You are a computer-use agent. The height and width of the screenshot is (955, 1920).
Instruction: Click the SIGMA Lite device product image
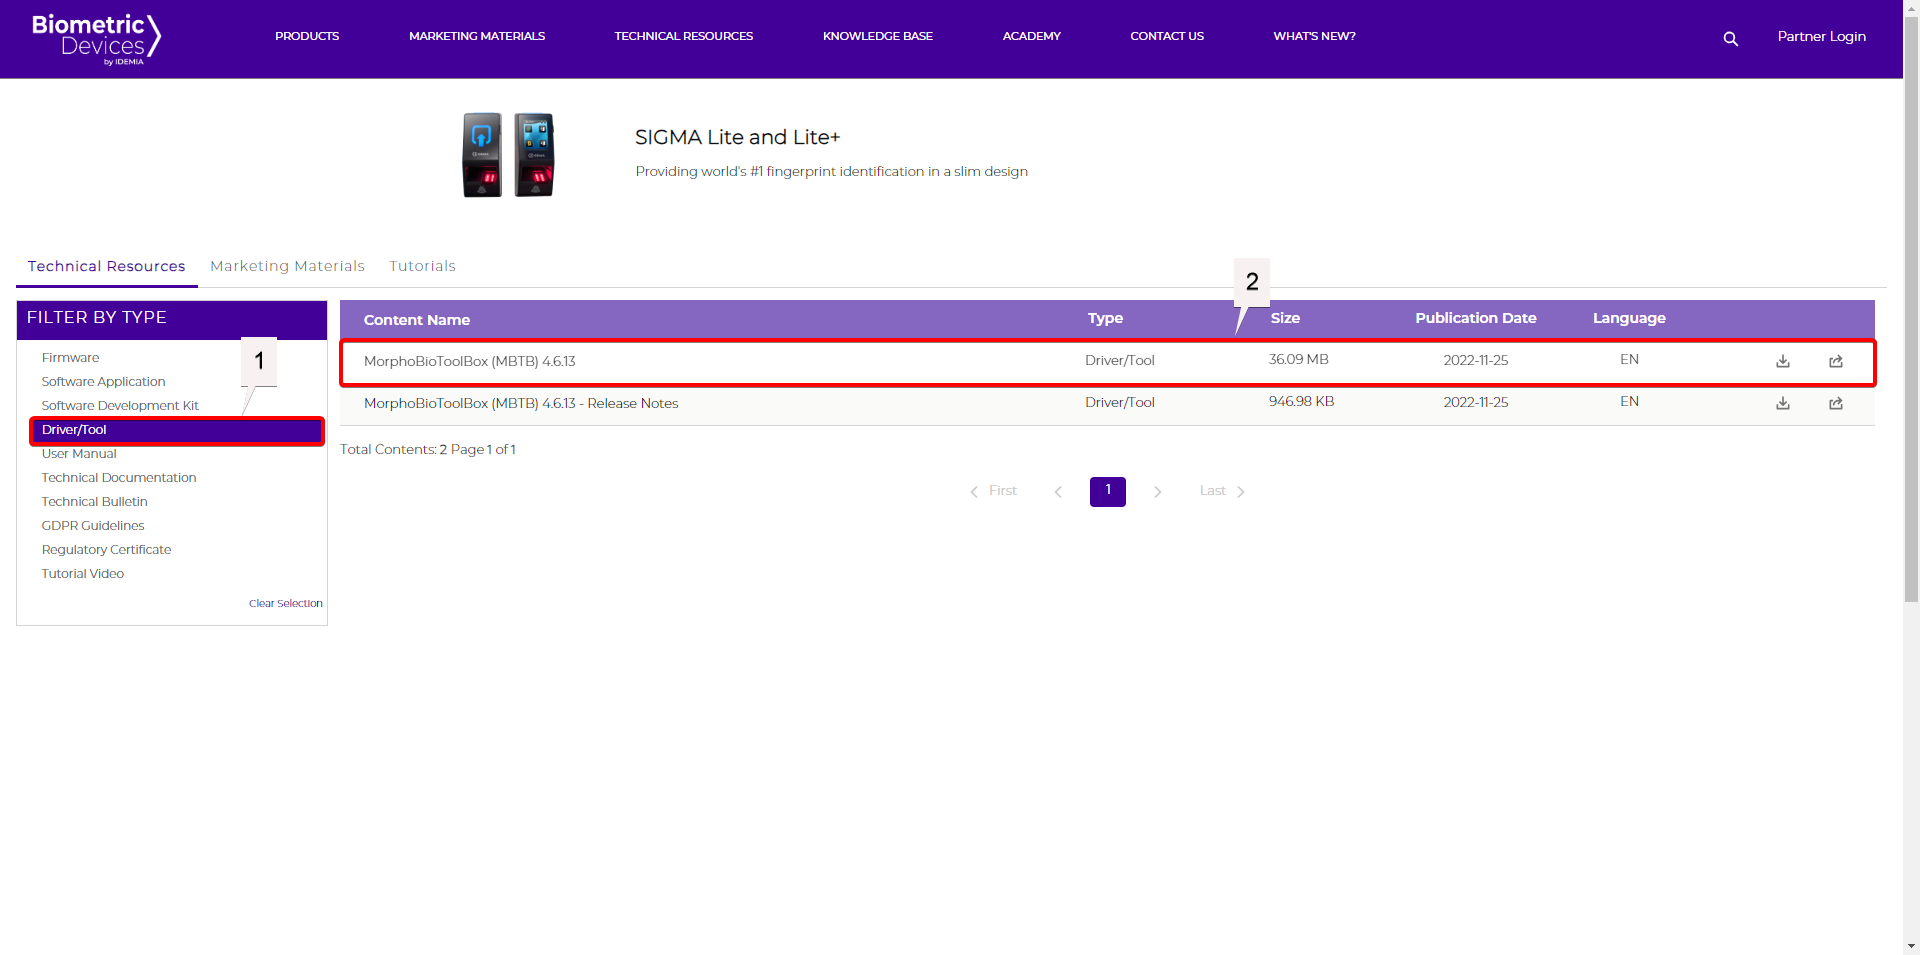[508, 155]
